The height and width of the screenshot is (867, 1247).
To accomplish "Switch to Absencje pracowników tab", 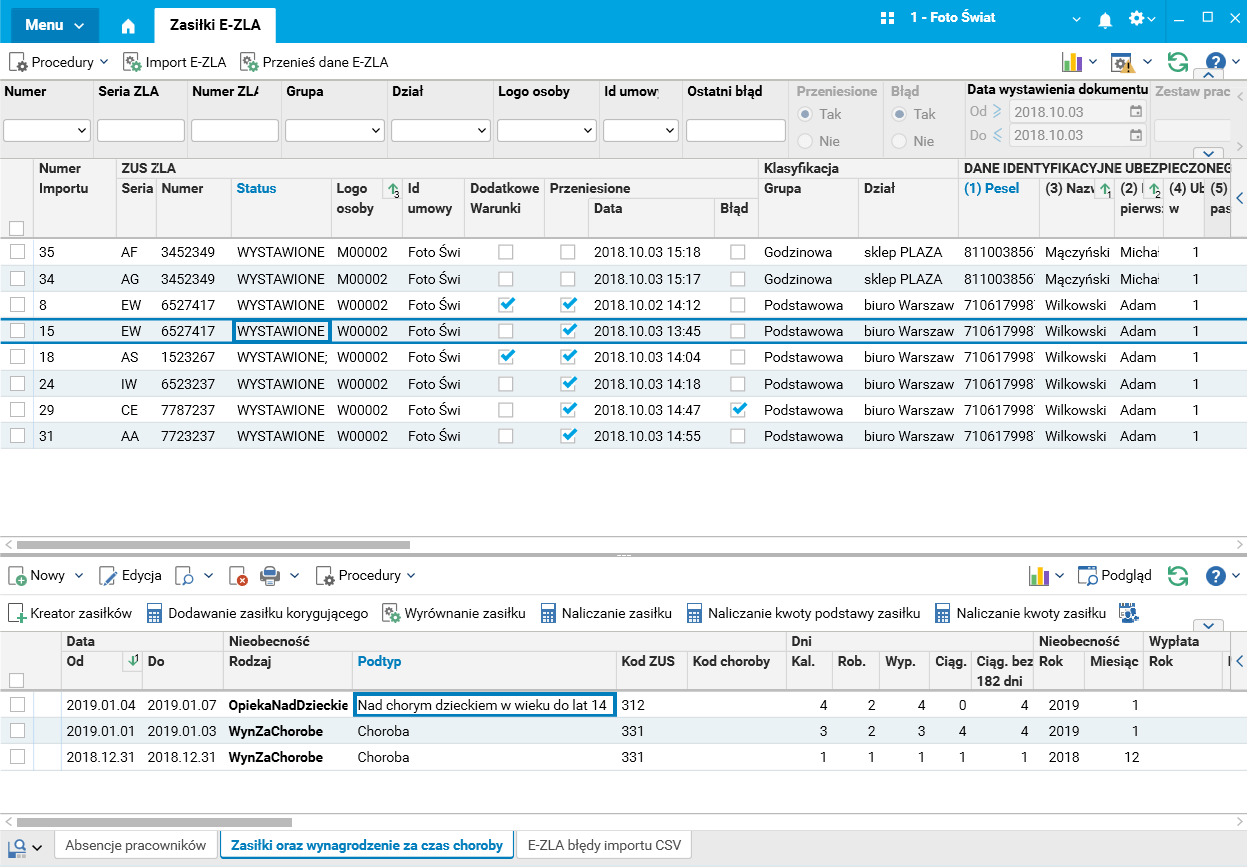I will click(135, 845).
